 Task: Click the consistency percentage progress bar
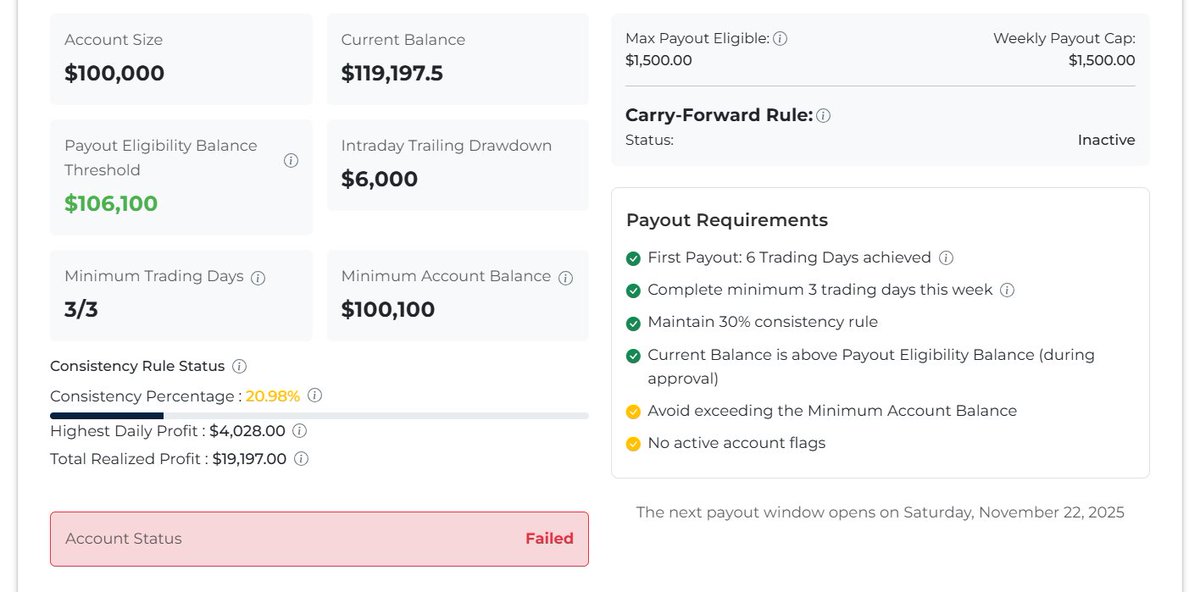(319, 415)
